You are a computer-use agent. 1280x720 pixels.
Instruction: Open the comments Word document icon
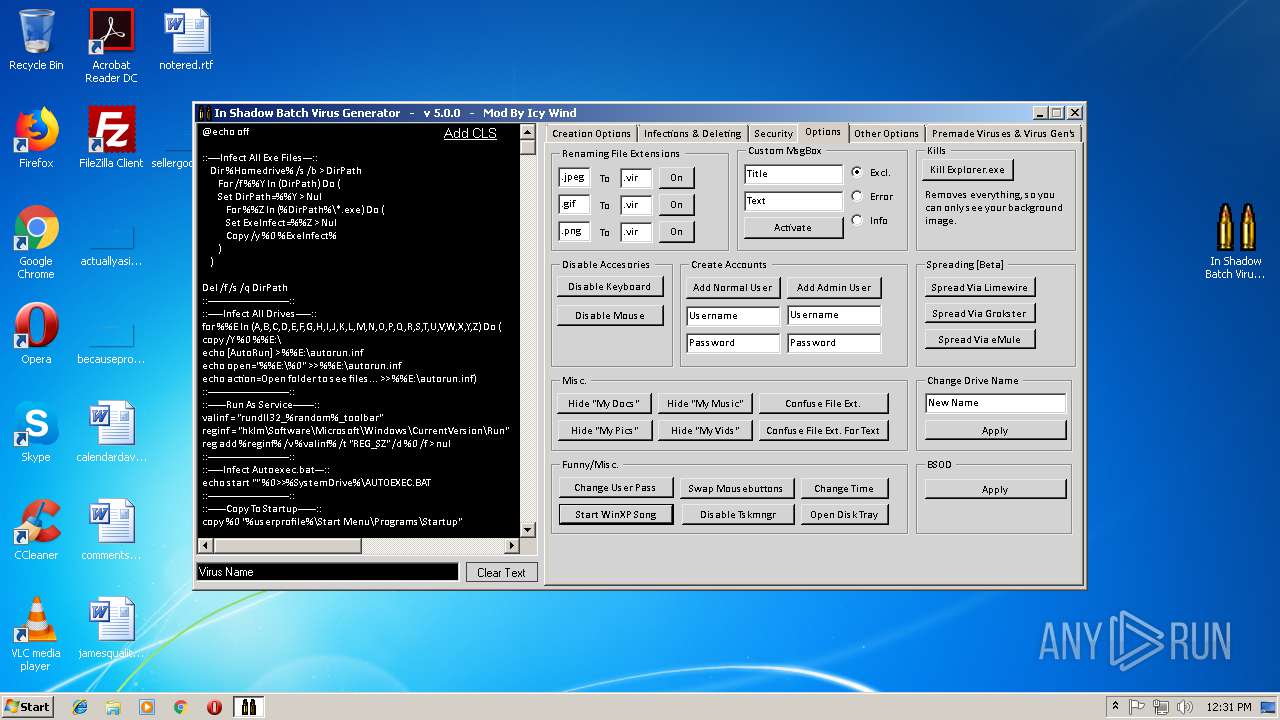click(x=111, y=530)
